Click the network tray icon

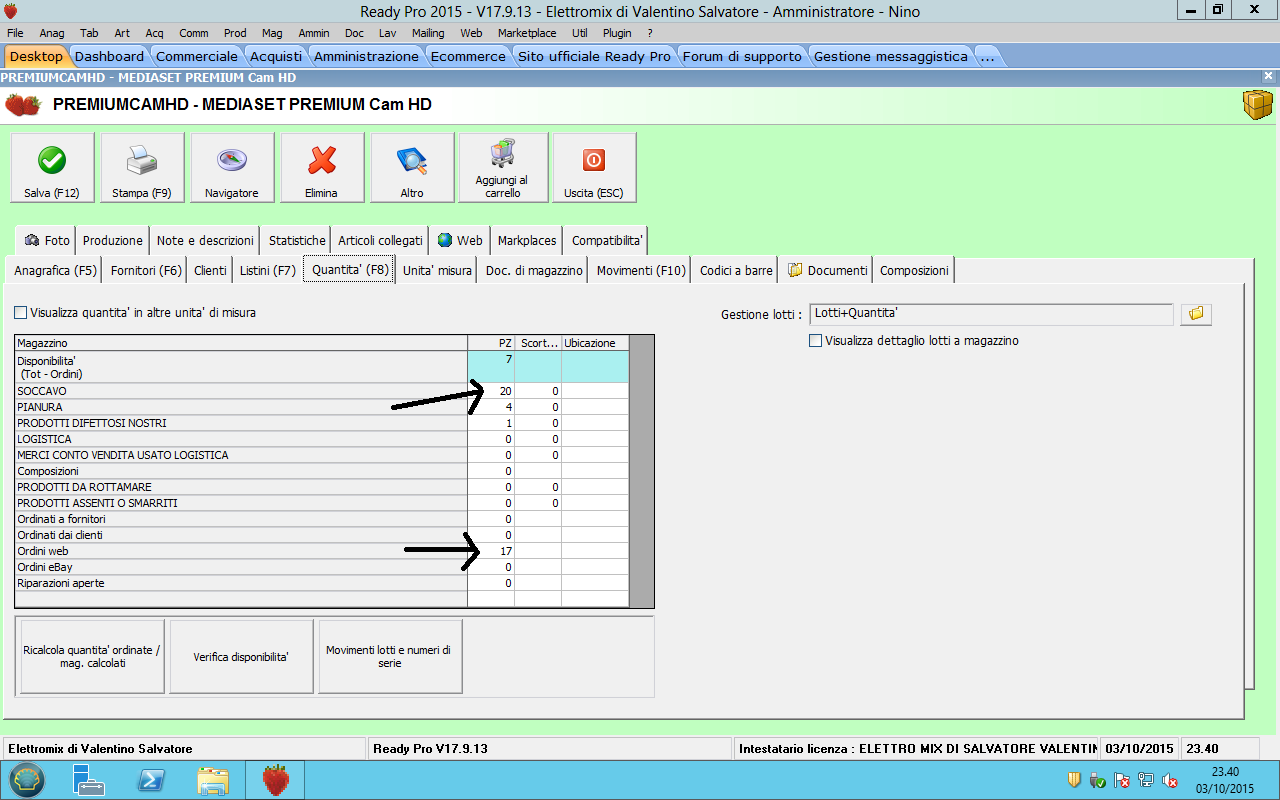pyautogui.click(x=1146, y=780)
